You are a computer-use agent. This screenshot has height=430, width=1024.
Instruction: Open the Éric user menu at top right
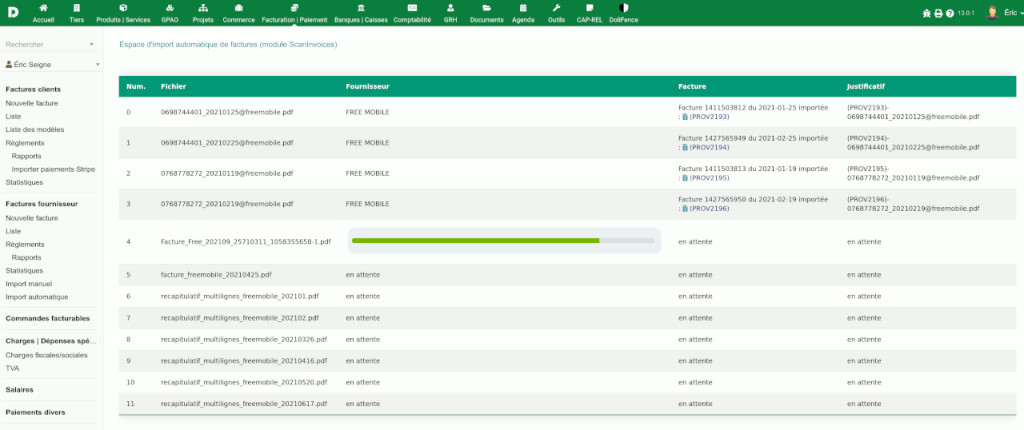click(998, 13)
